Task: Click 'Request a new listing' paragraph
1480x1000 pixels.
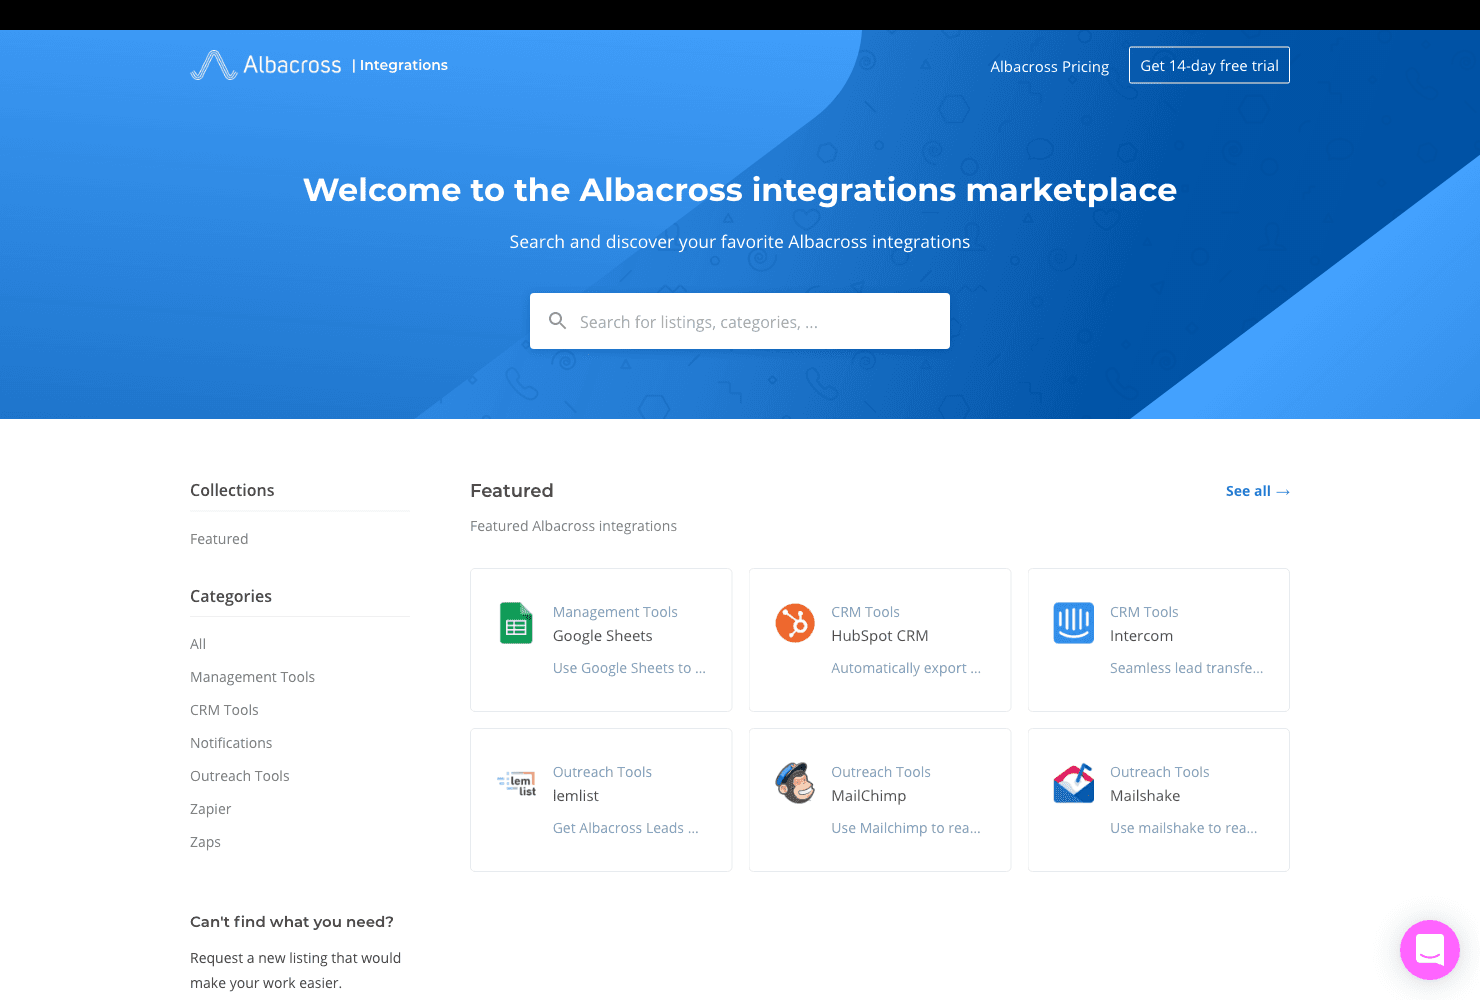Action: (x=295, y=970)
